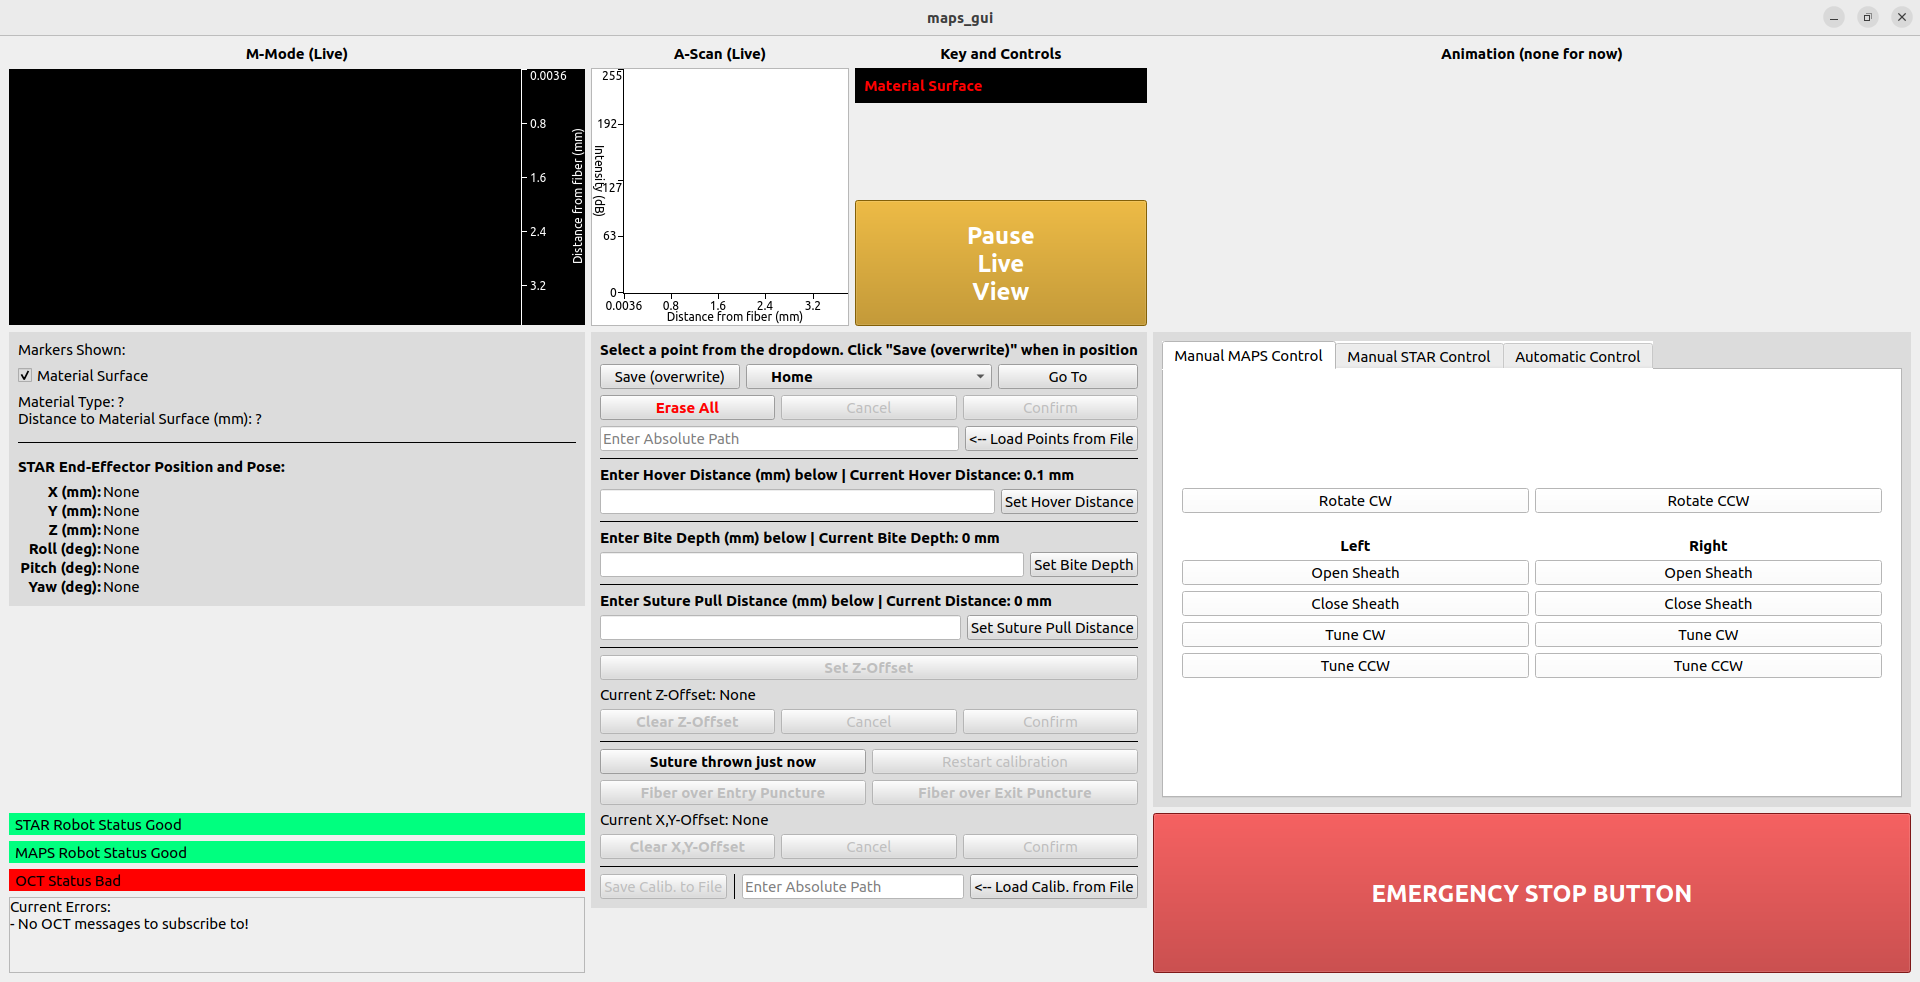Screen dimensions: 1920x982
Task: Maximize the maps_gui window
Action: 1867,17
